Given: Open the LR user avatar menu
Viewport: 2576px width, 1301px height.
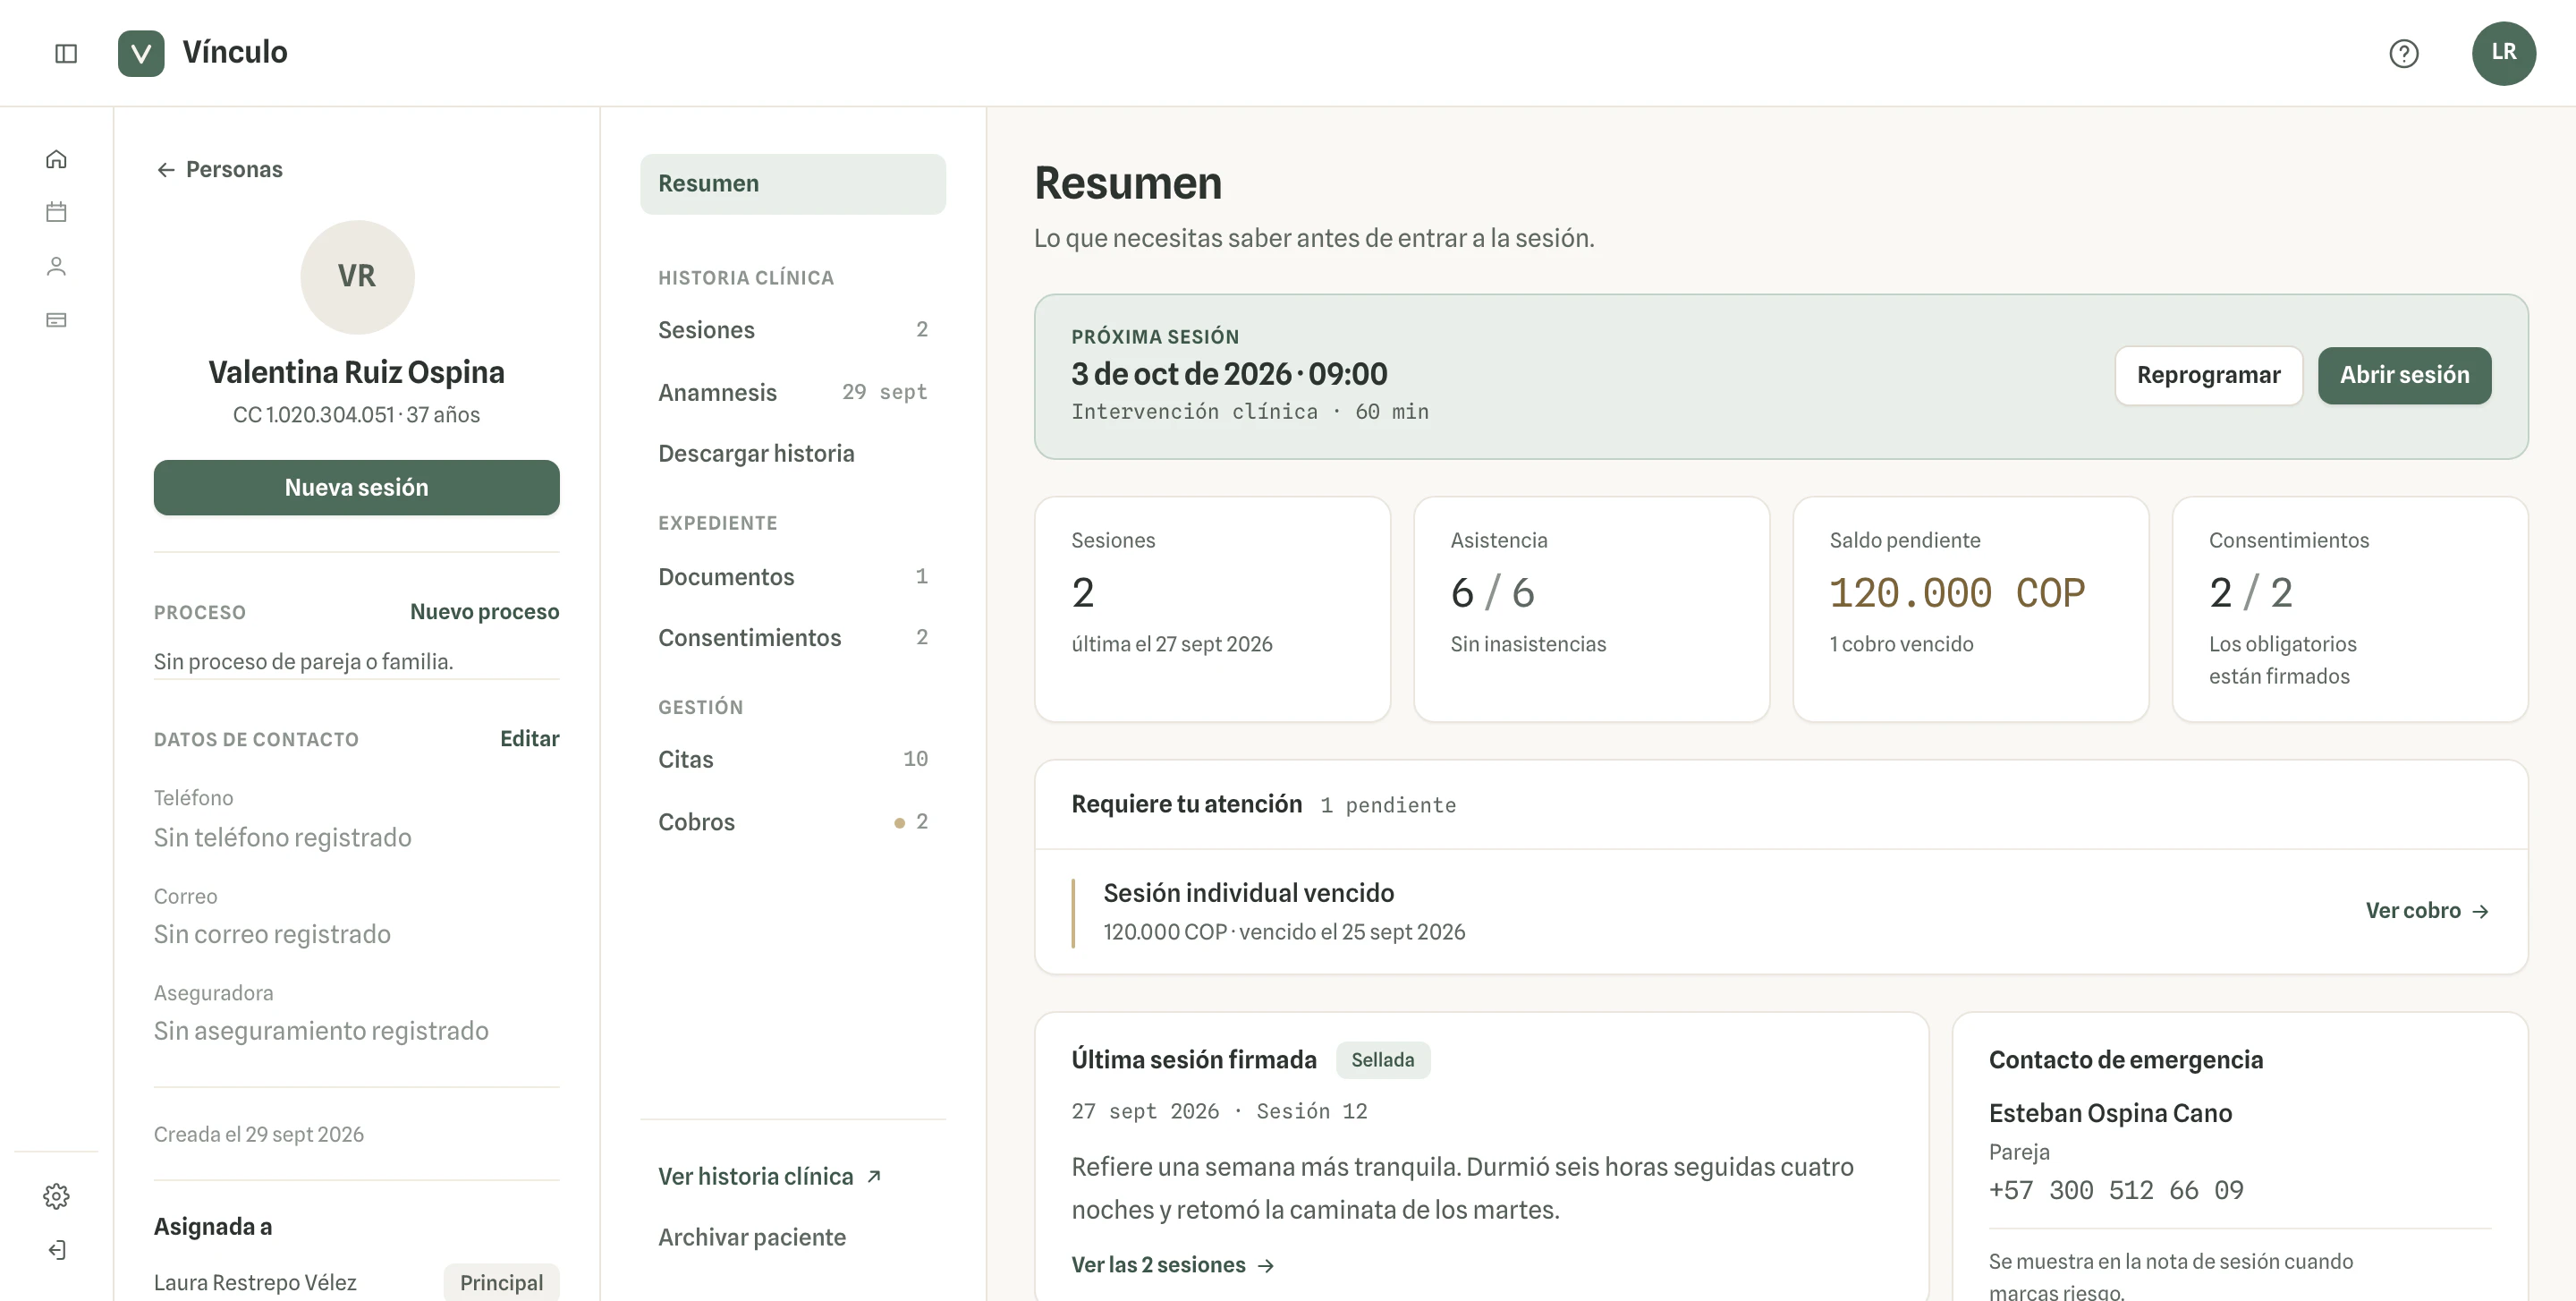Looking at the screenshot, I should tap(2503, 53).
